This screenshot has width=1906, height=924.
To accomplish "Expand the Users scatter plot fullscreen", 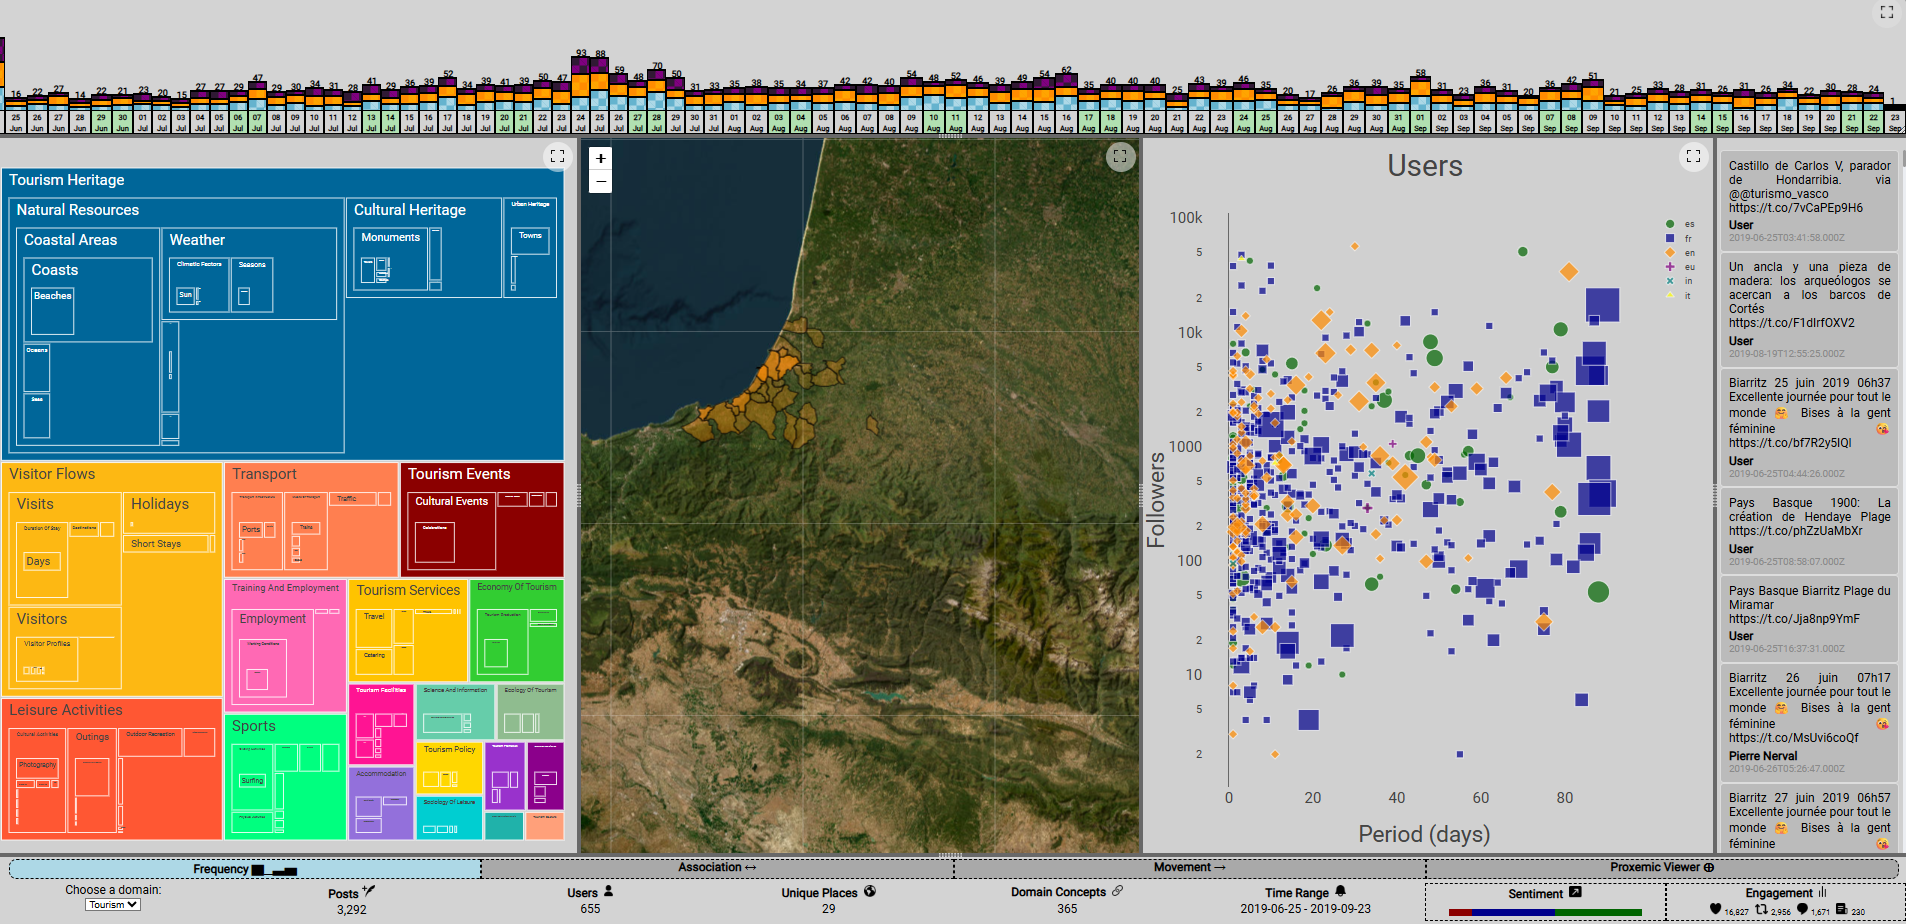I will click(x=1693, y=156).
